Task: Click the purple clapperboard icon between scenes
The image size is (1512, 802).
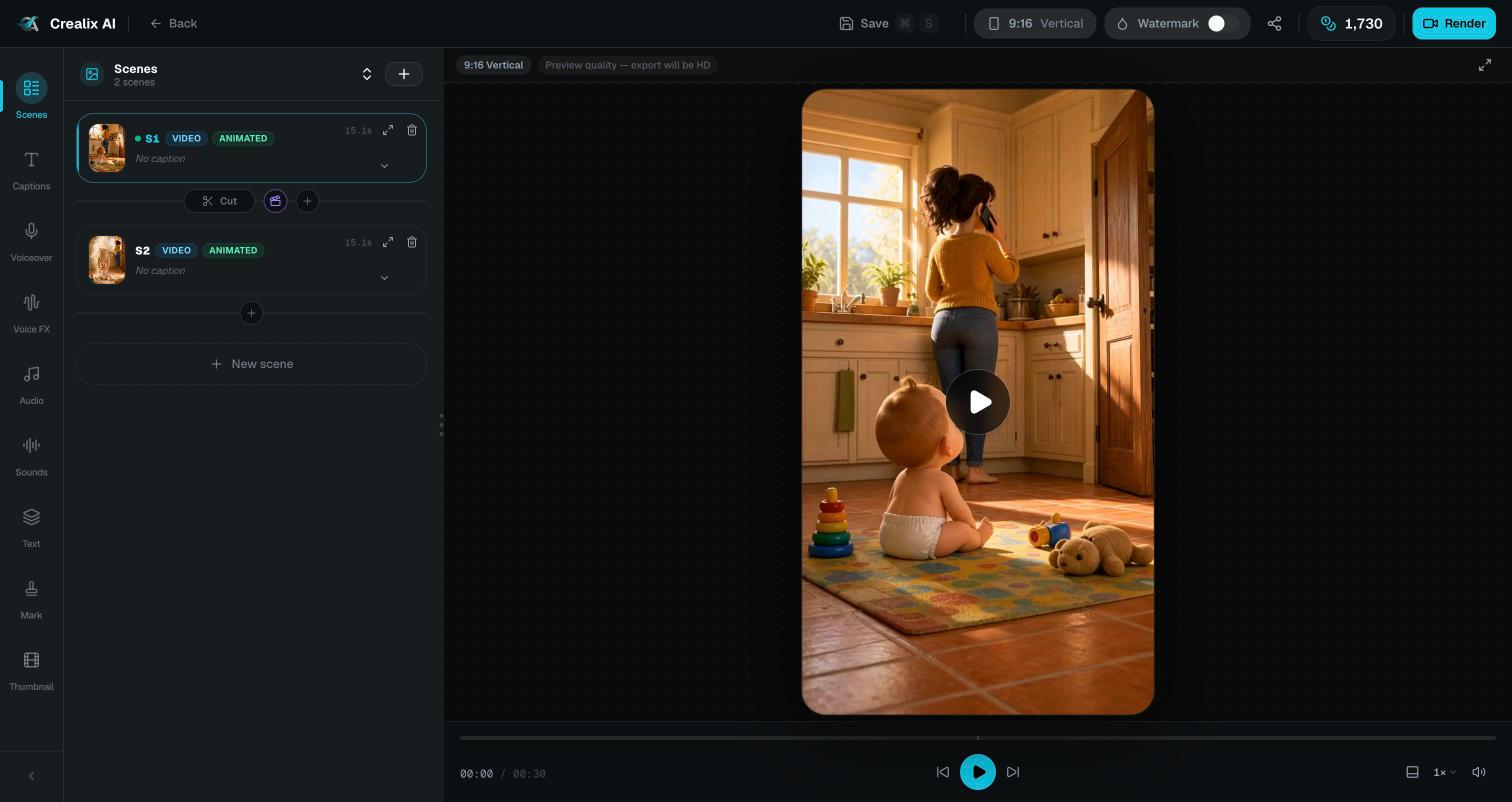Action: pos(275,201)
